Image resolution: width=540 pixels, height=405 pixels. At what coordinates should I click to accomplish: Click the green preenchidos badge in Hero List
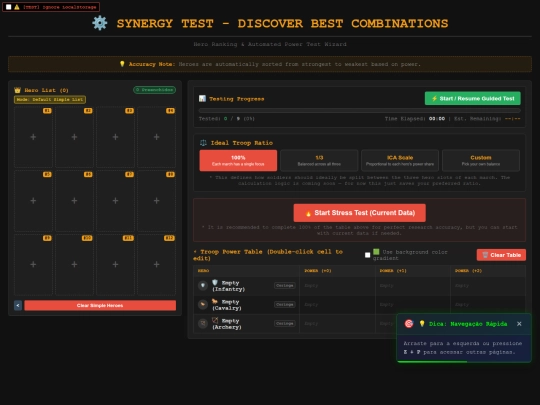coord(155,90)
